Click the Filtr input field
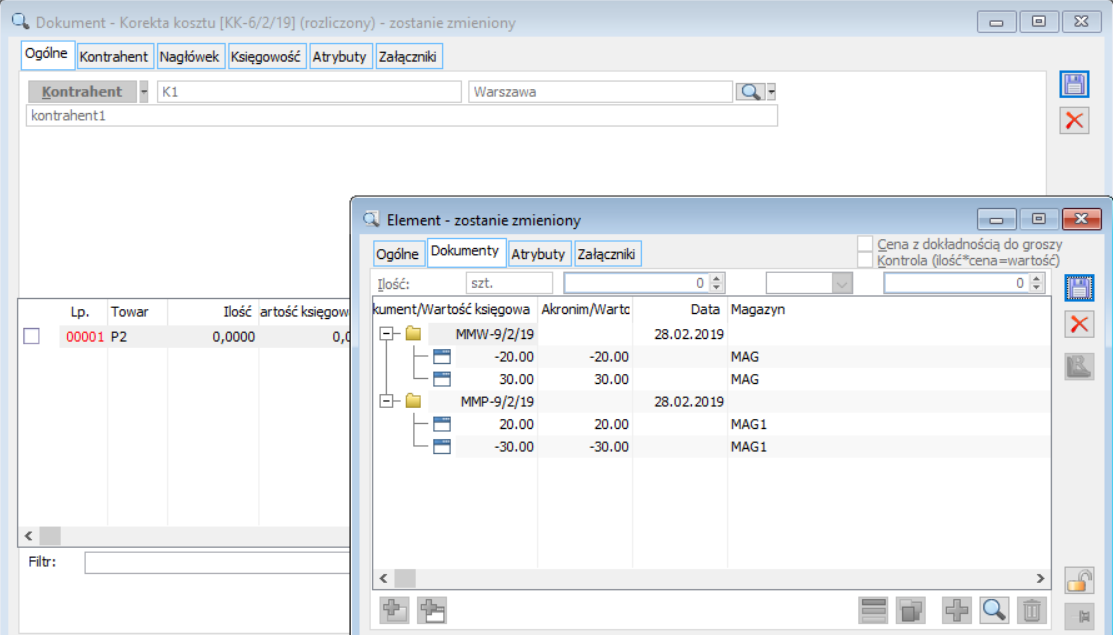 (x=217, y=563)
